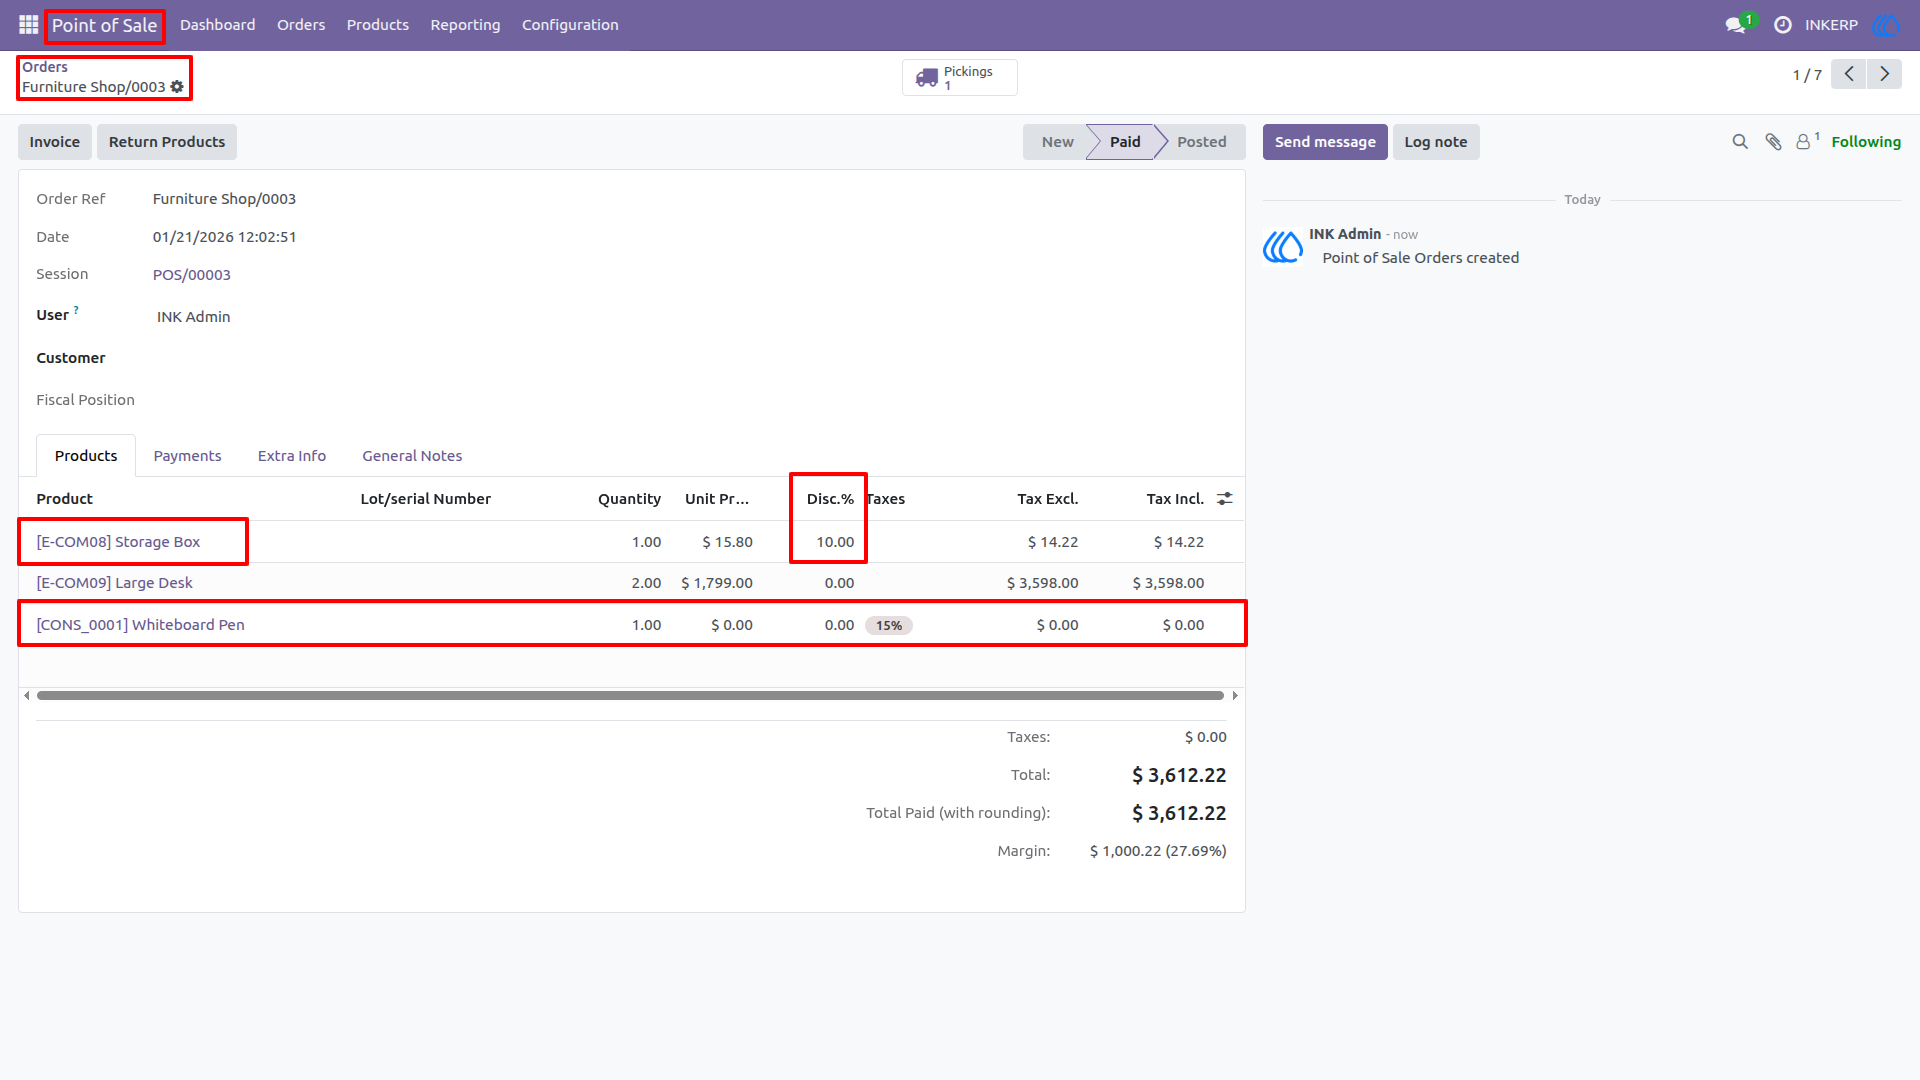Open the apps grid menu icon
Screen dimensions: 1920x1080
[28, 24]
